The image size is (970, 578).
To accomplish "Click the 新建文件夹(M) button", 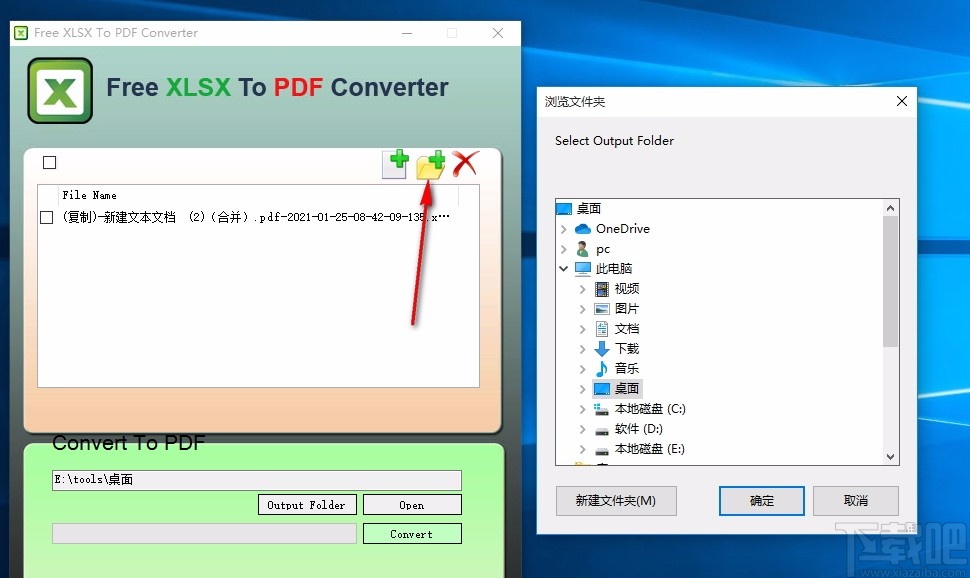I will click(x=616, y=501).
